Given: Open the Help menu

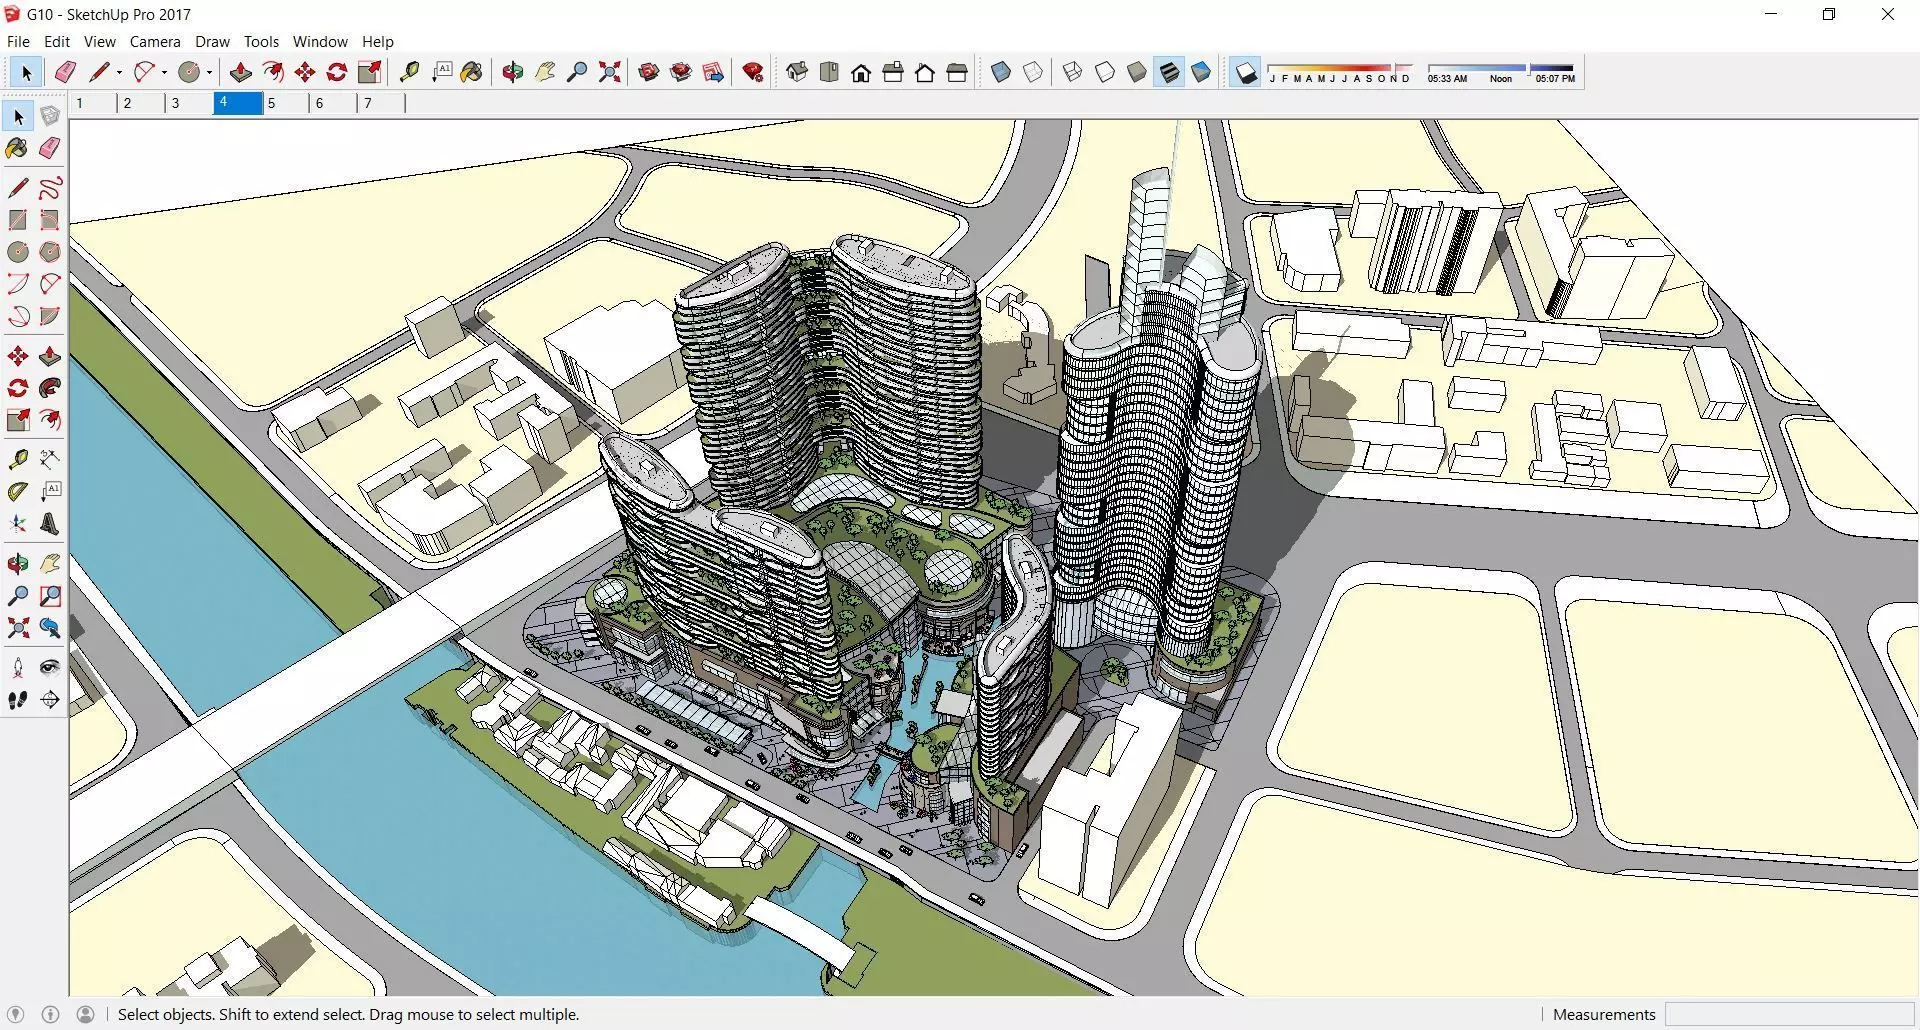Looking at the screenshot, I should coord(378,42).
